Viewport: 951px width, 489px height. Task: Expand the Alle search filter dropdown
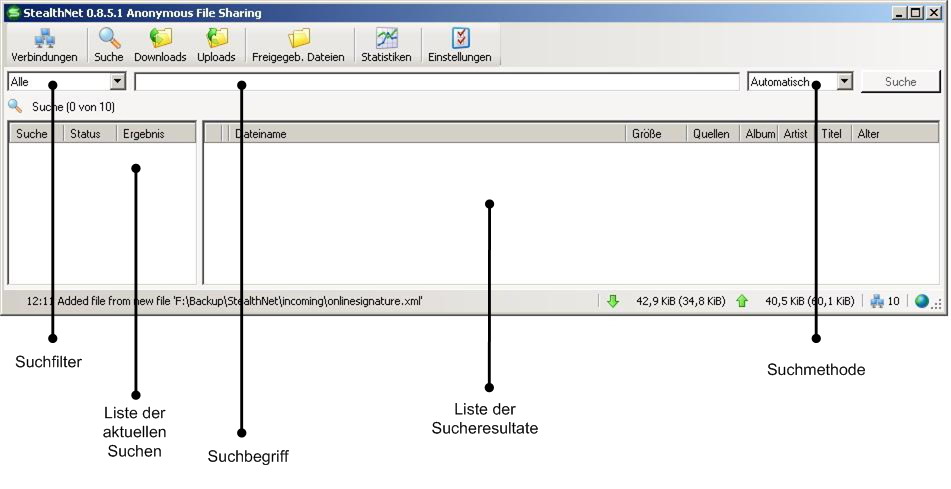[118, 81]
